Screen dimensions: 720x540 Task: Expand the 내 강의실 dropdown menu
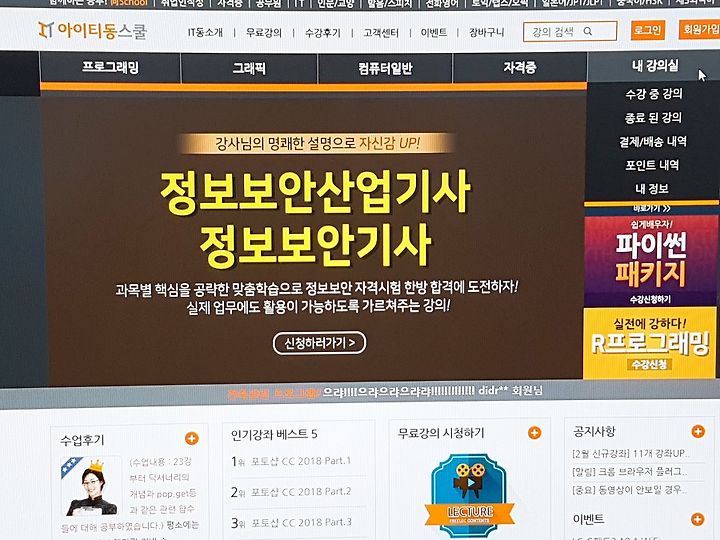coord(654,66)
